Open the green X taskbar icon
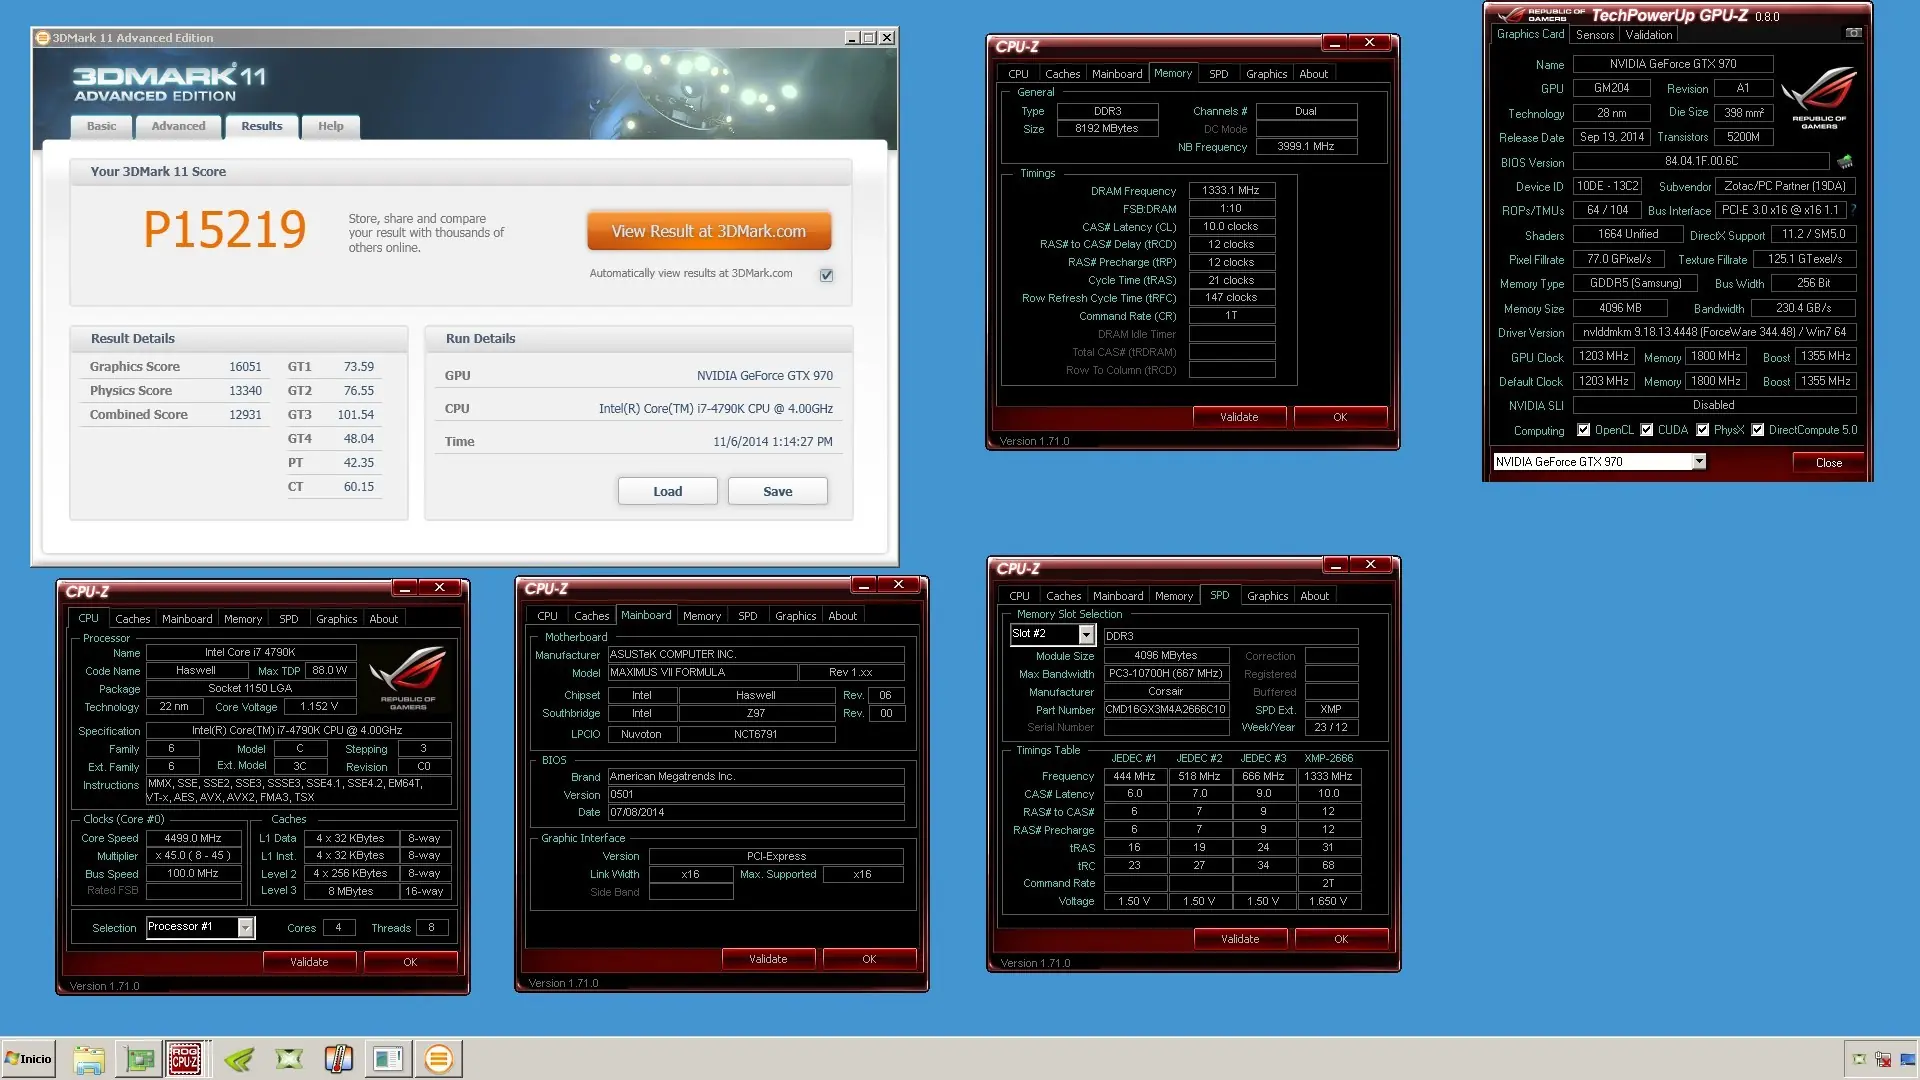The width and height of the screenshot is (1920, 1080). [x=289, y=1059]
